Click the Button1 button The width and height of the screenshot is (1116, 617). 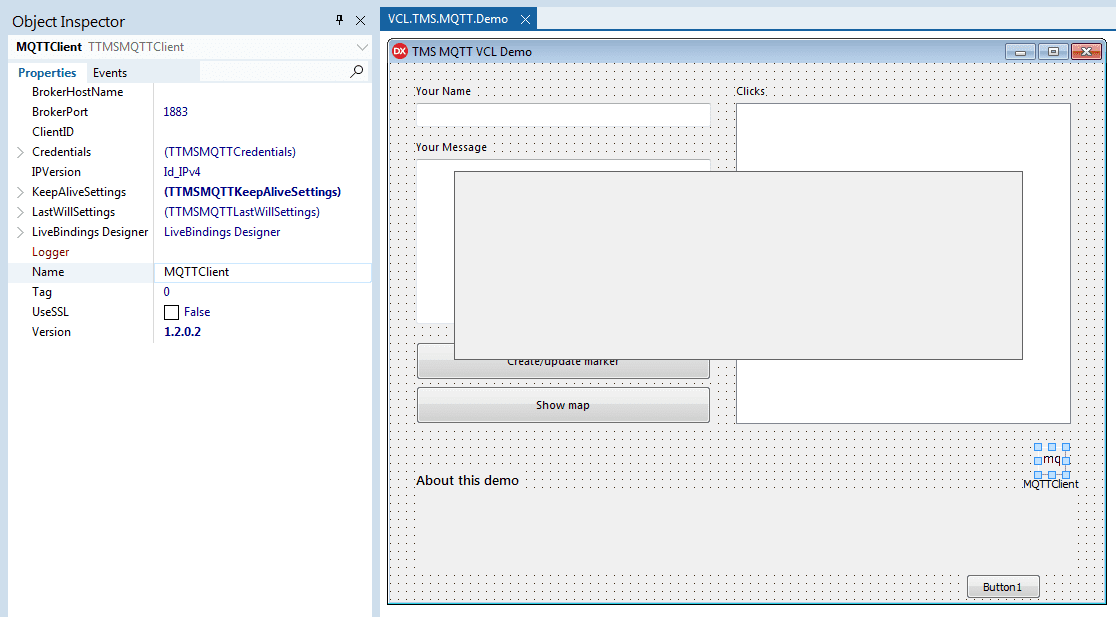[x=1003, y=587]
